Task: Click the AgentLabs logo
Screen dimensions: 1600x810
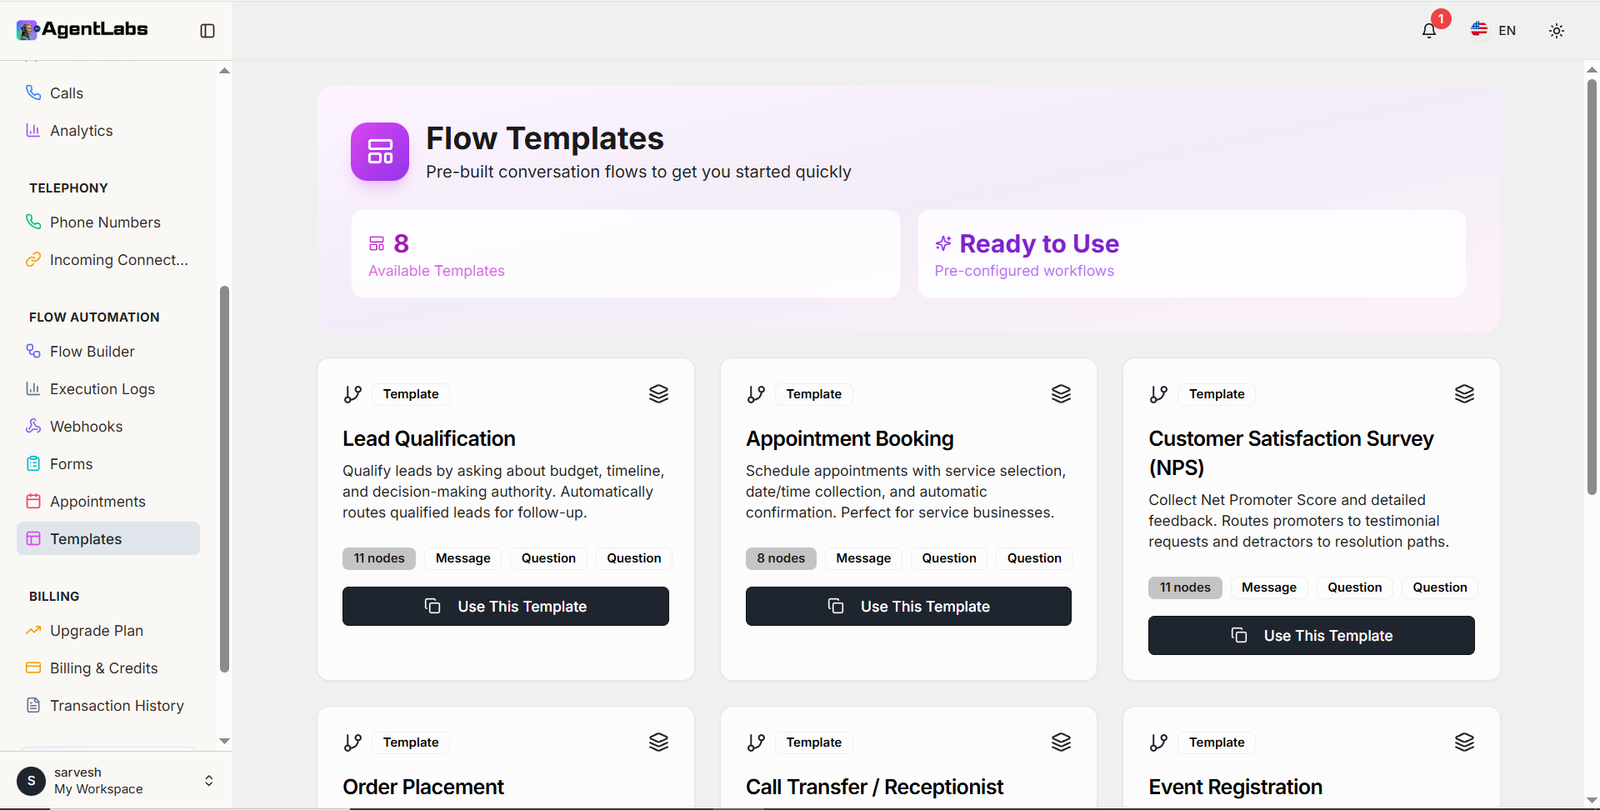Action: tap(82, 30)
